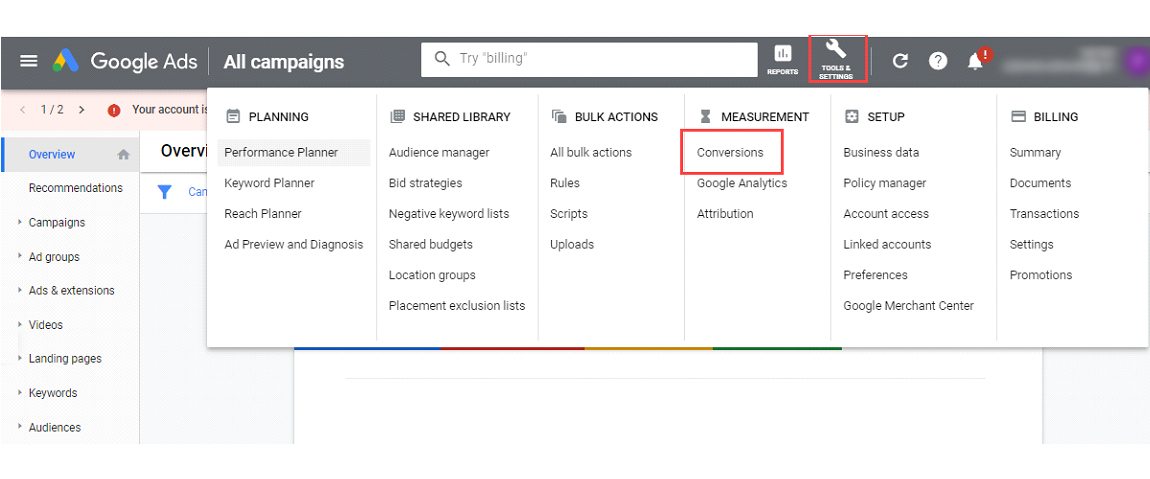Open Shared budgets
Image resolution: width=1150 pixels, height=479 pixels.
pos(431,244)
